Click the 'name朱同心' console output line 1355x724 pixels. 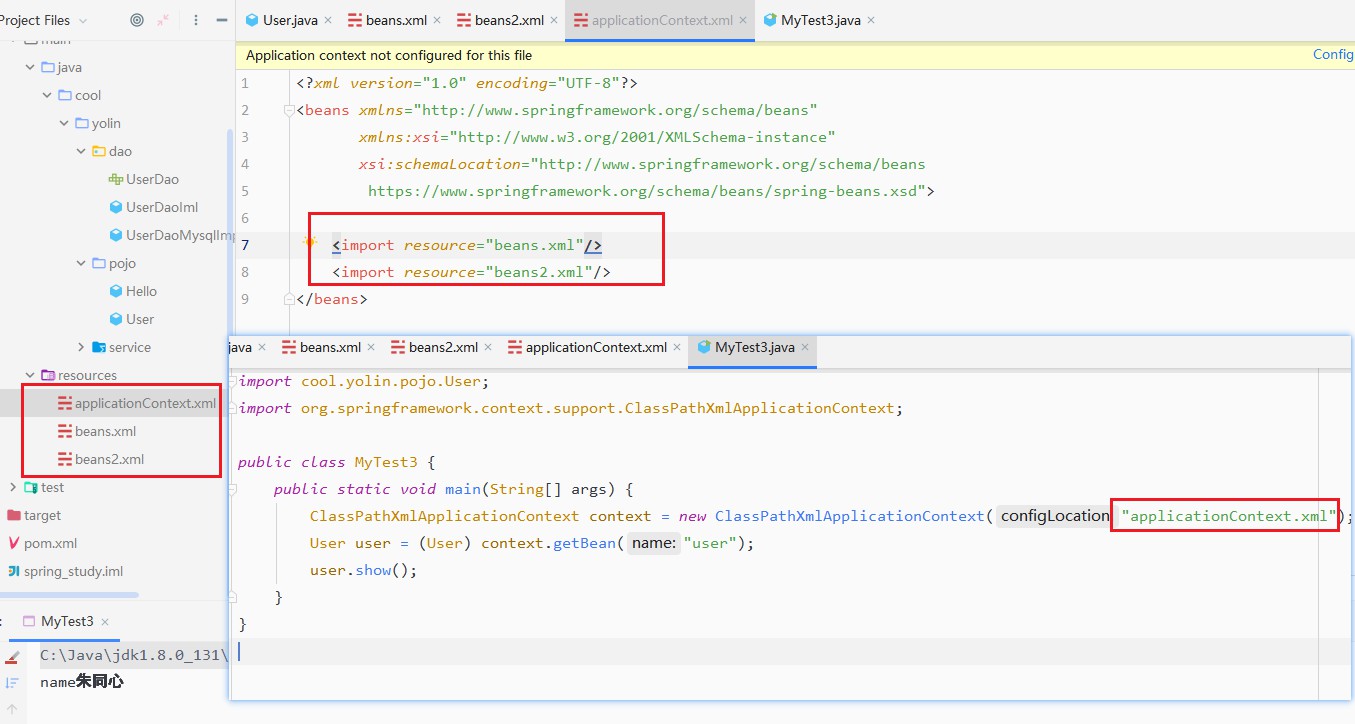82,682
